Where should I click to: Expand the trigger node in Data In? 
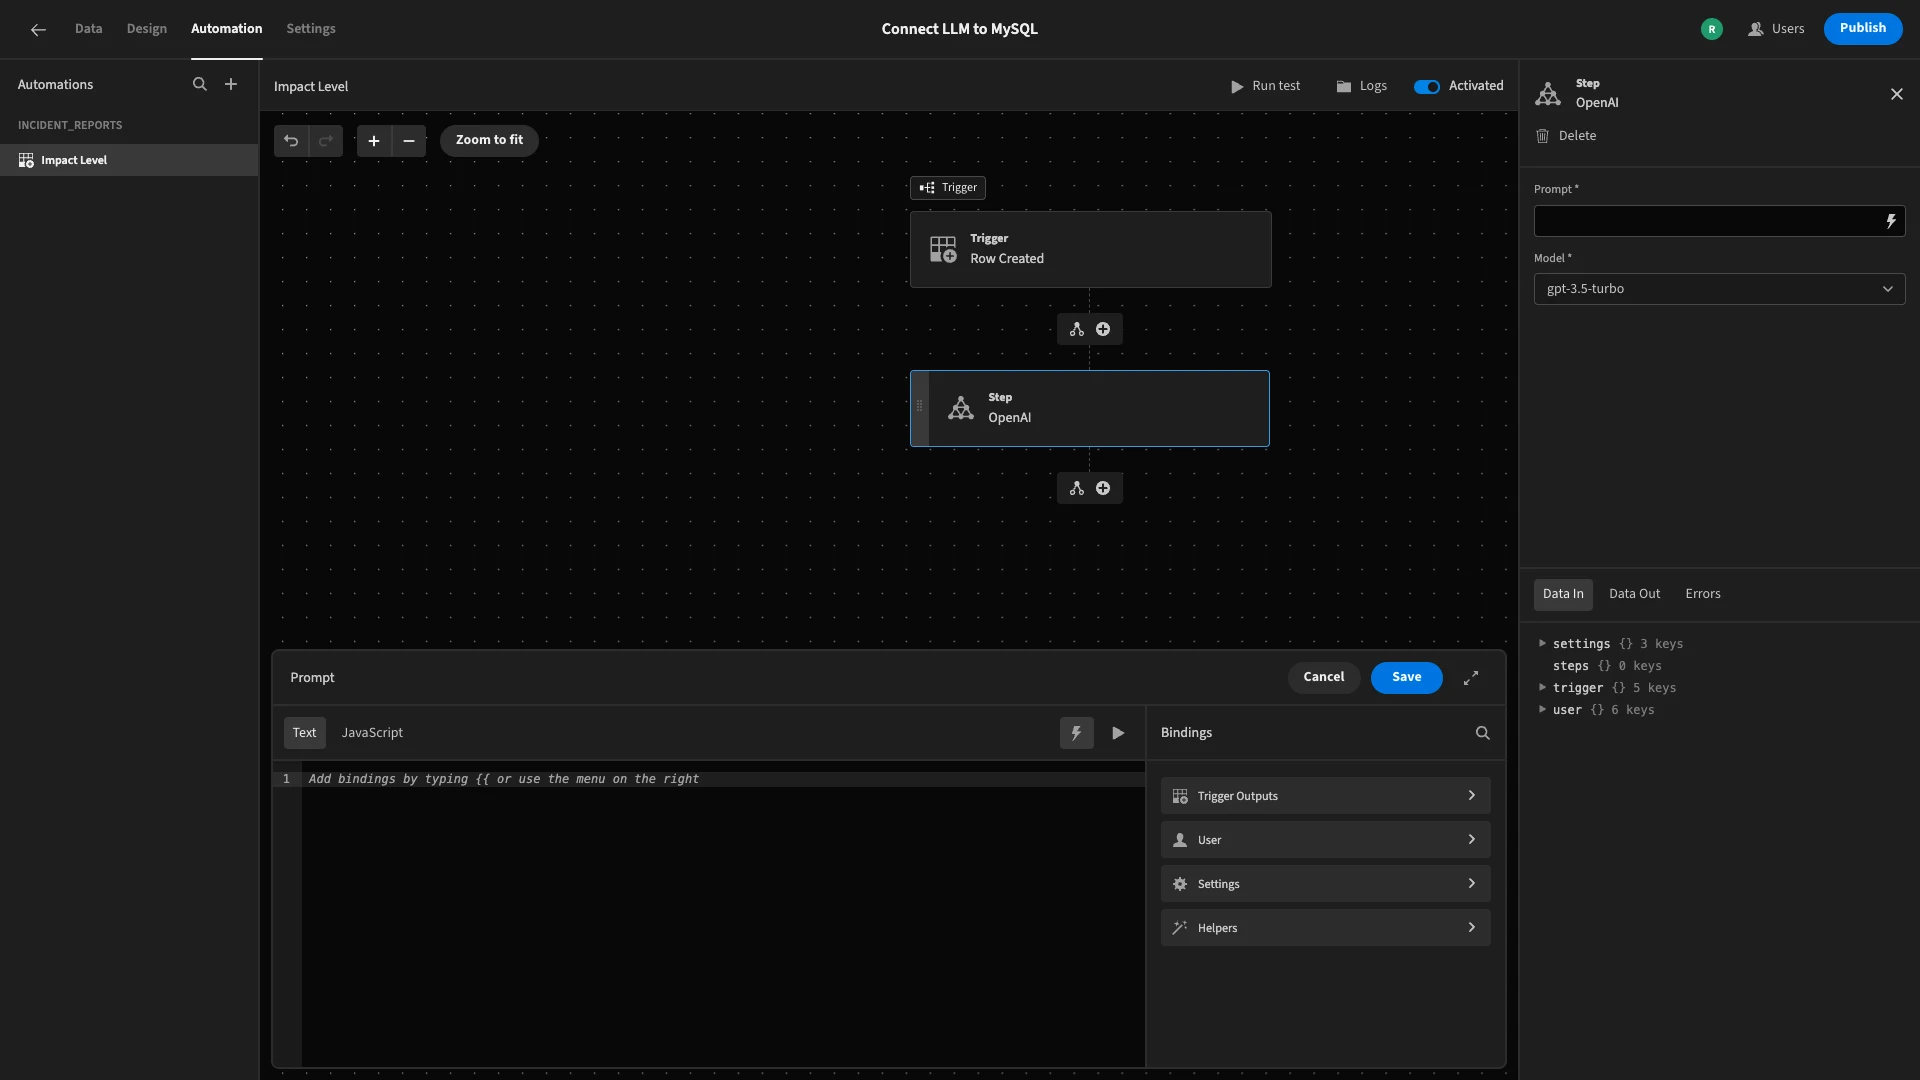pyautogui.click(x=1543, y=688)
